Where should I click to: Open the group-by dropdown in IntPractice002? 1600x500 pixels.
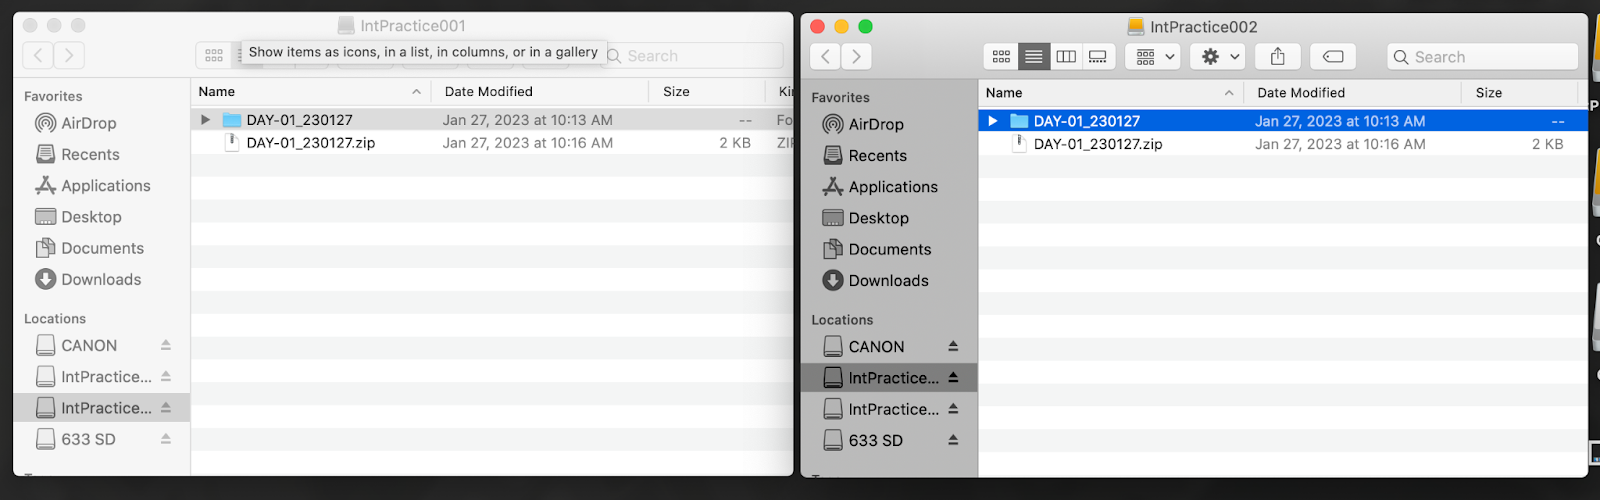click(x=1153, y=57)
